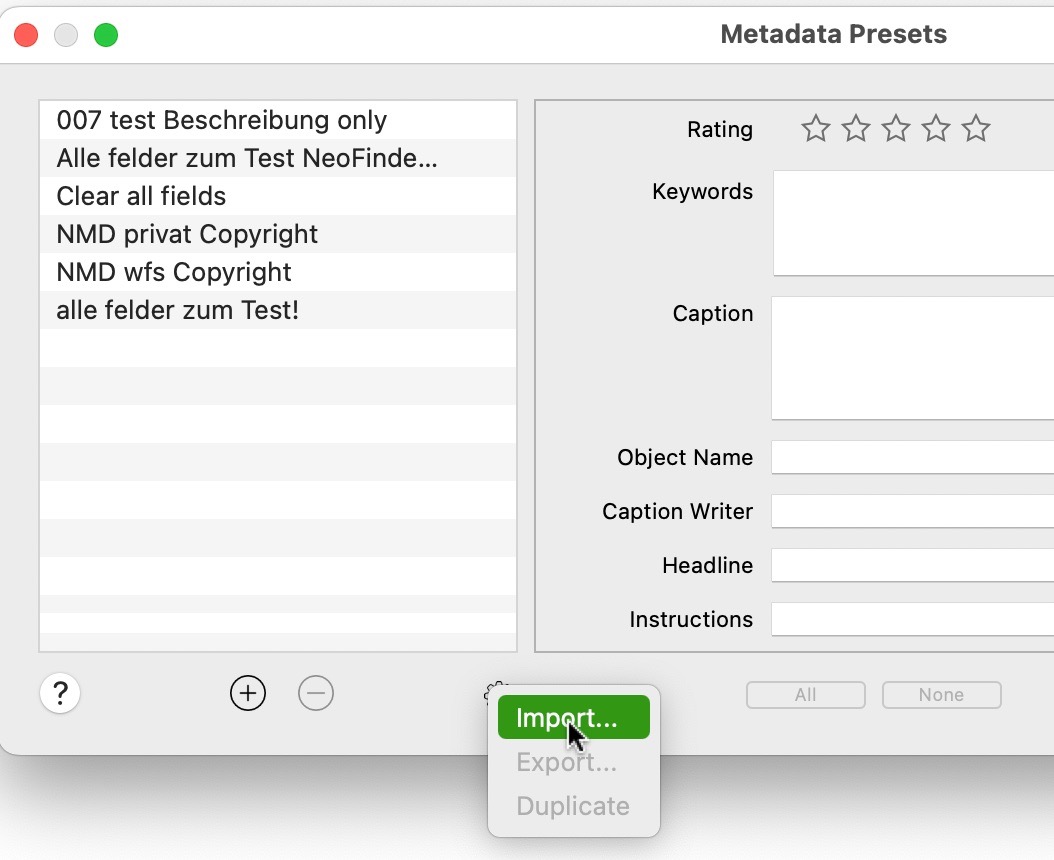The height and width of the screenshot is (860, 1054).
Task: Select the NMD privat Copyright preset
Action: click(x=186, y=234)
